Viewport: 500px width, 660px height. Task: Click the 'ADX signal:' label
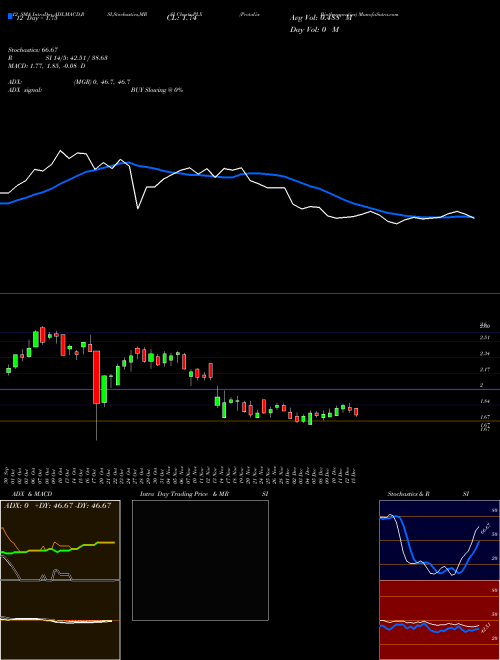[x=25, y=90]
